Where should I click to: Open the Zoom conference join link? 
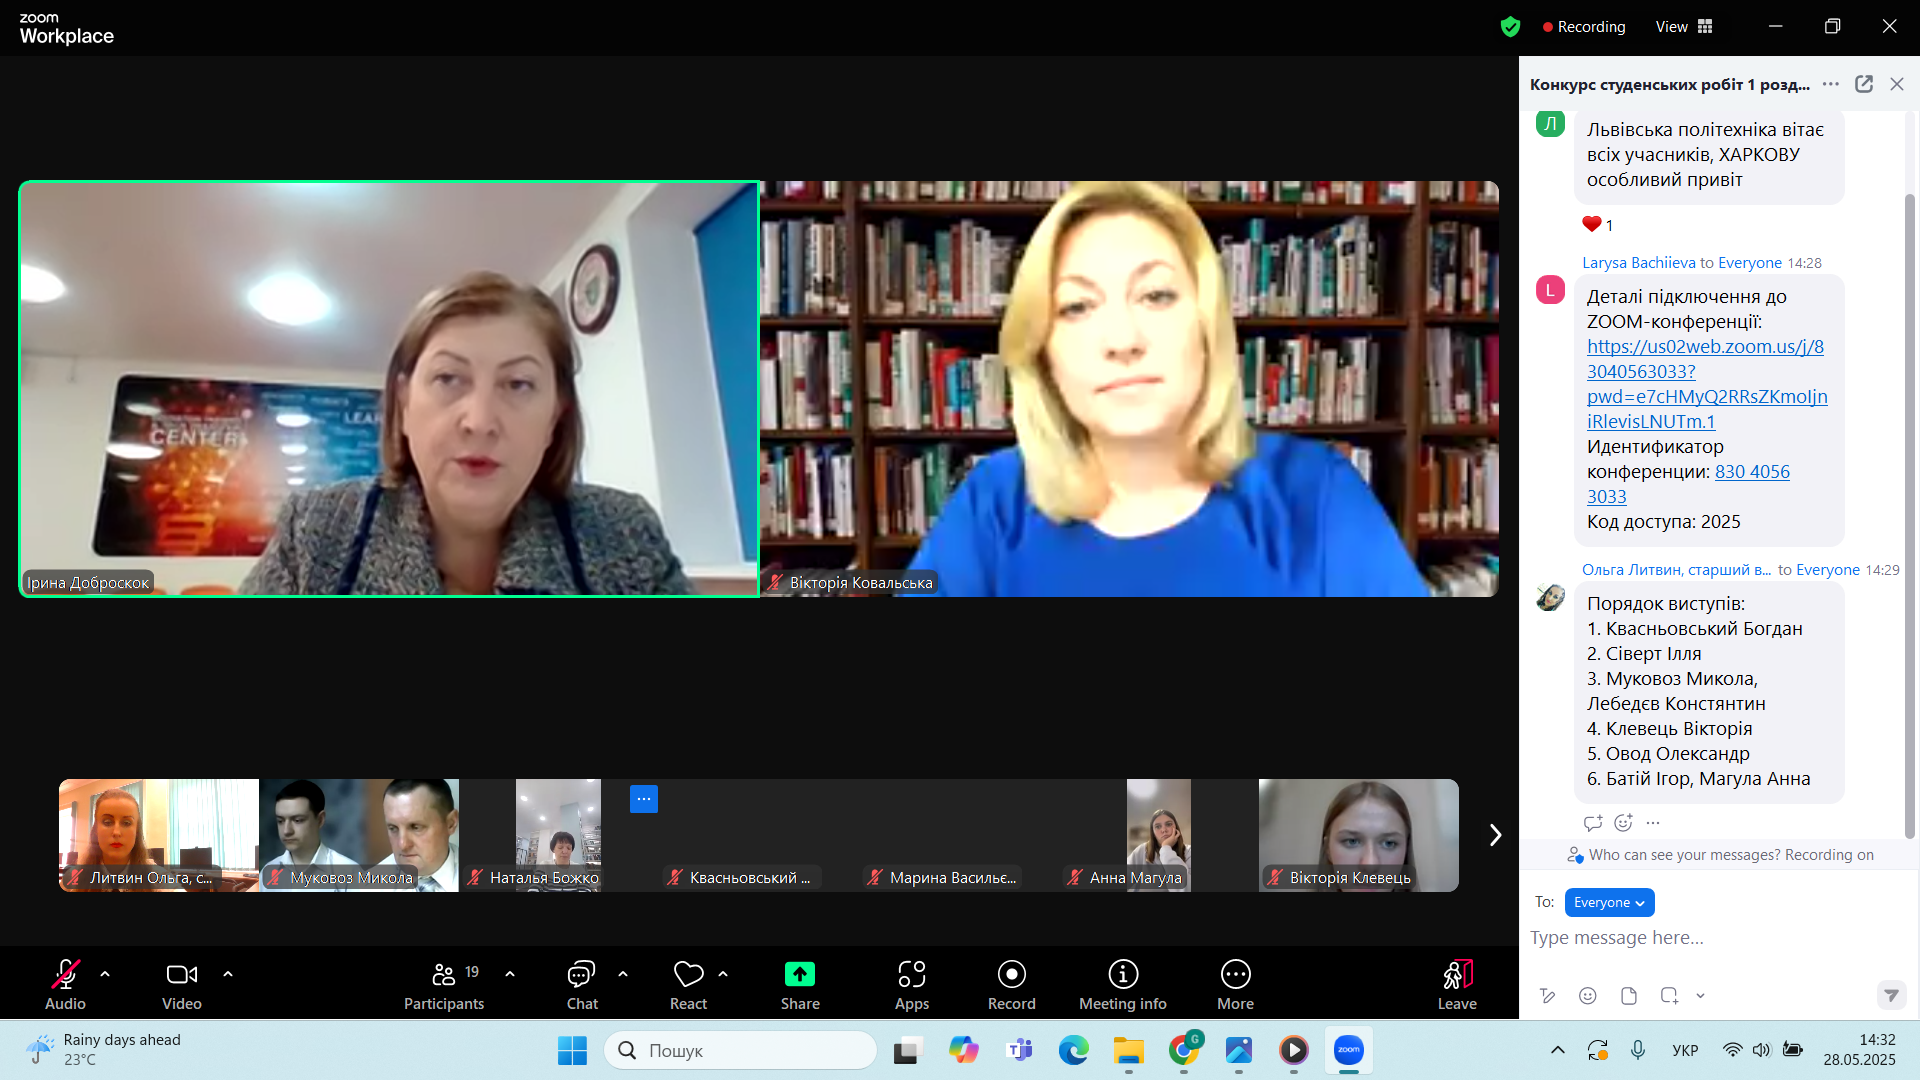pos(1706,384)
